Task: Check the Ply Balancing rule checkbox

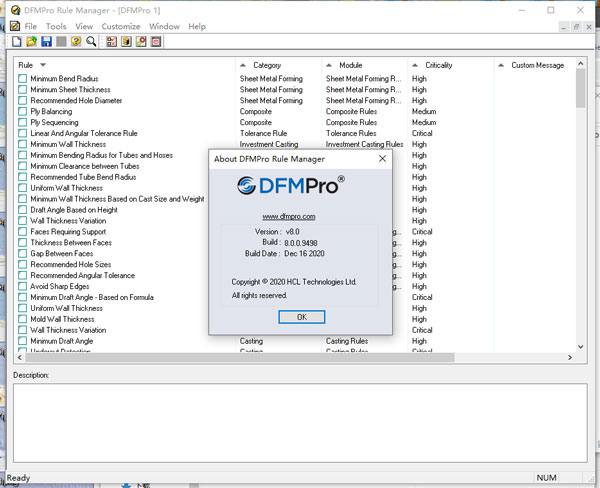Action: pos(23,112)
